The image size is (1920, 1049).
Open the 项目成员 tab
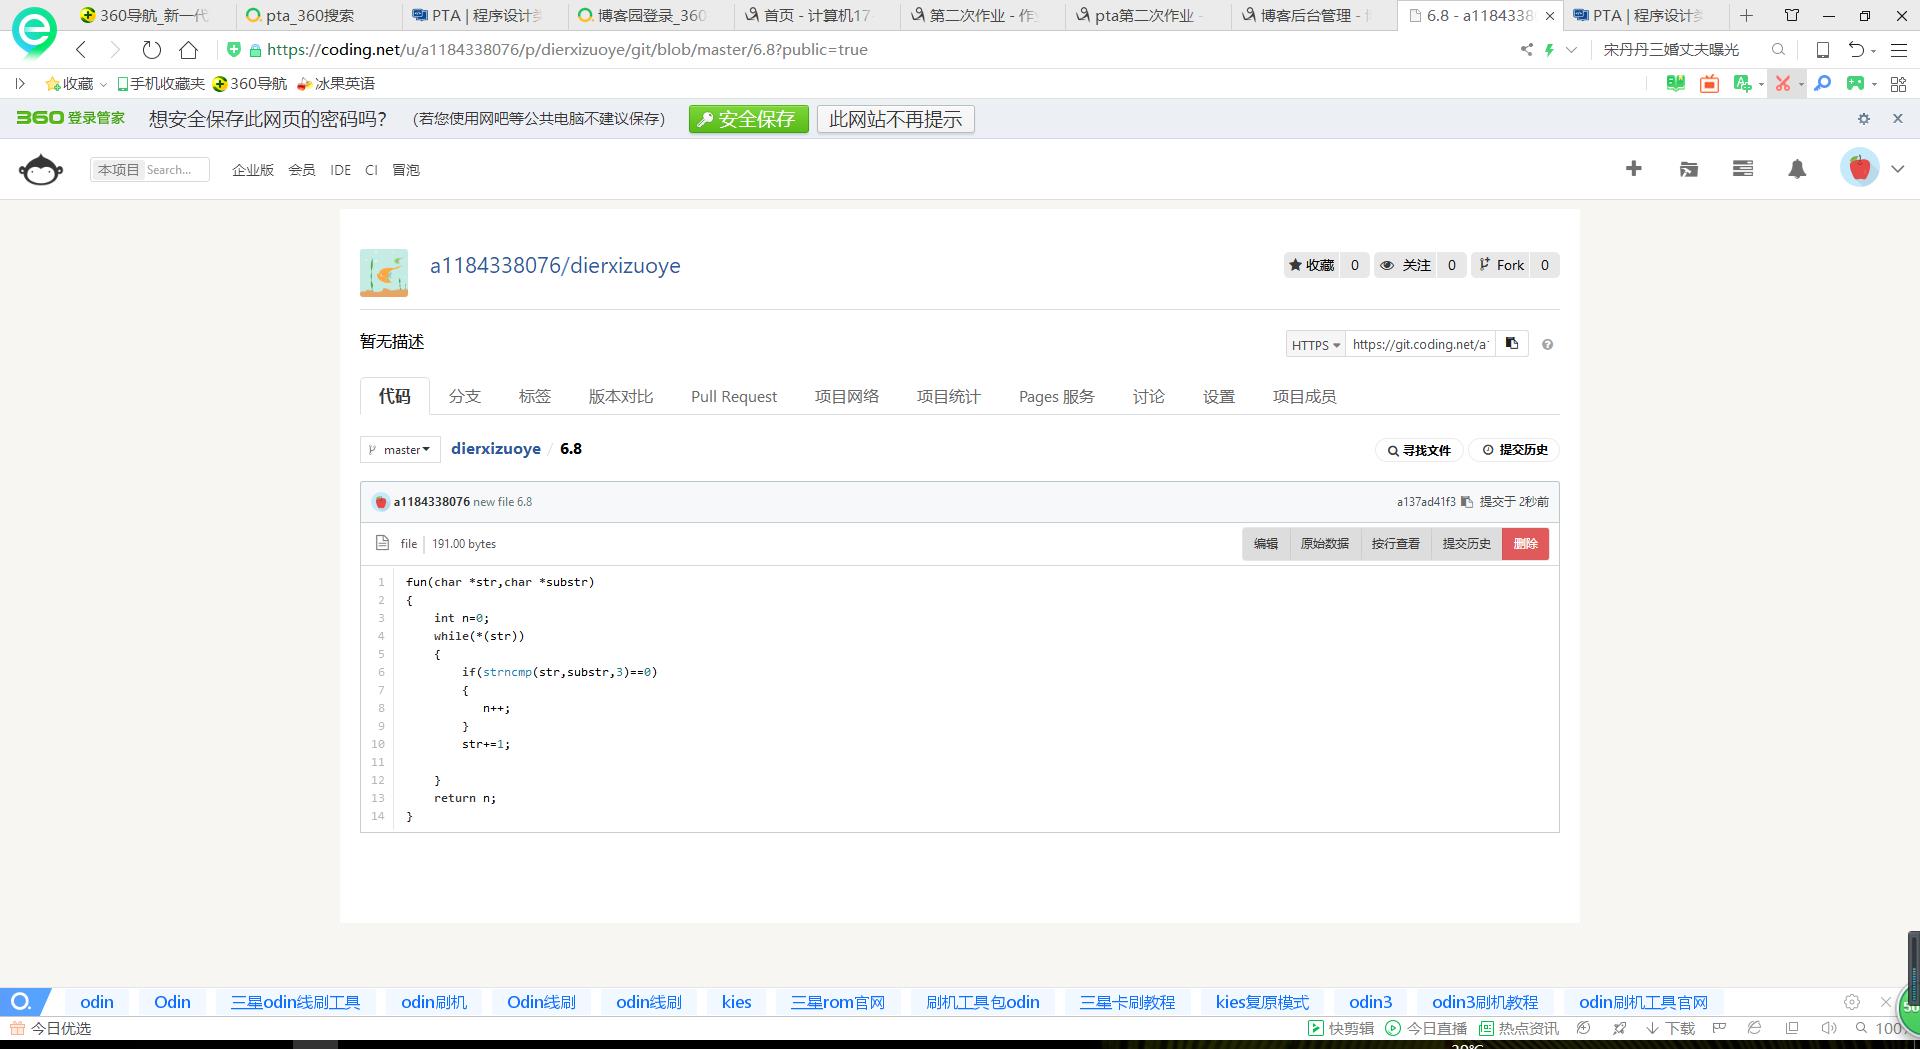coord(1305,397)
